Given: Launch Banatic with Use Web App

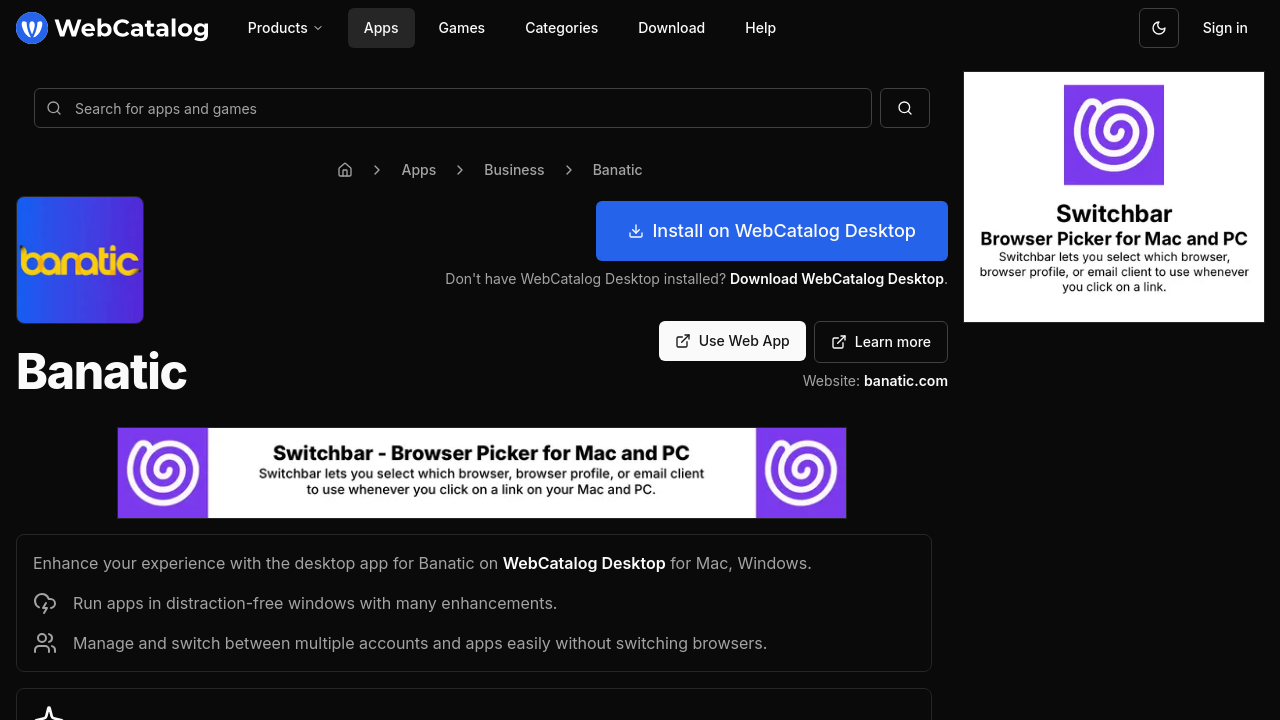Looking at the screenshot, I should click(732, 341).
